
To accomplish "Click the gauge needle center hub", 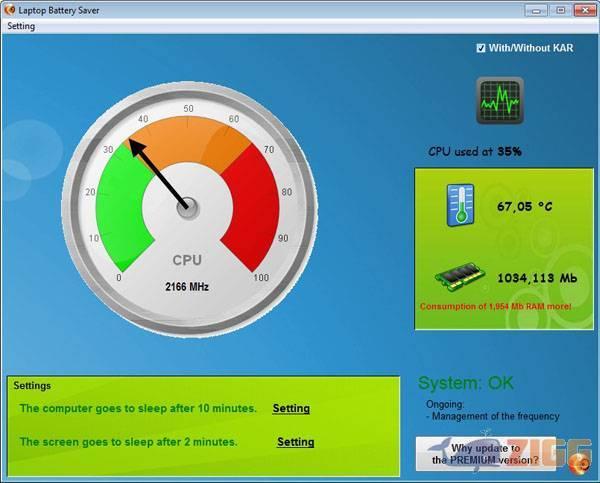I will tap(187, 208).
